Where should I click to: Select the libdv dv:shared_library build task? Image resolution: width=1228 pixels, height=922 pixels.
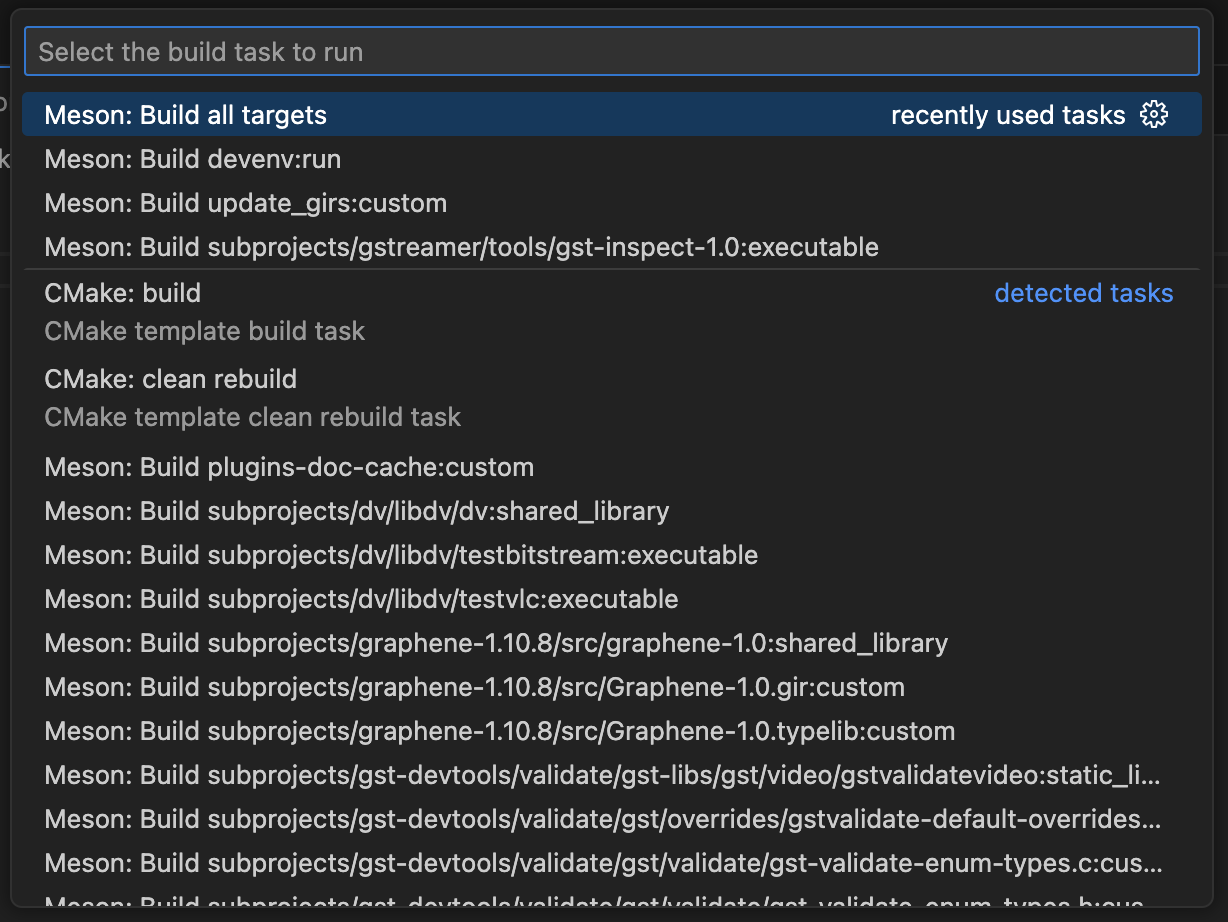point(357,511)
